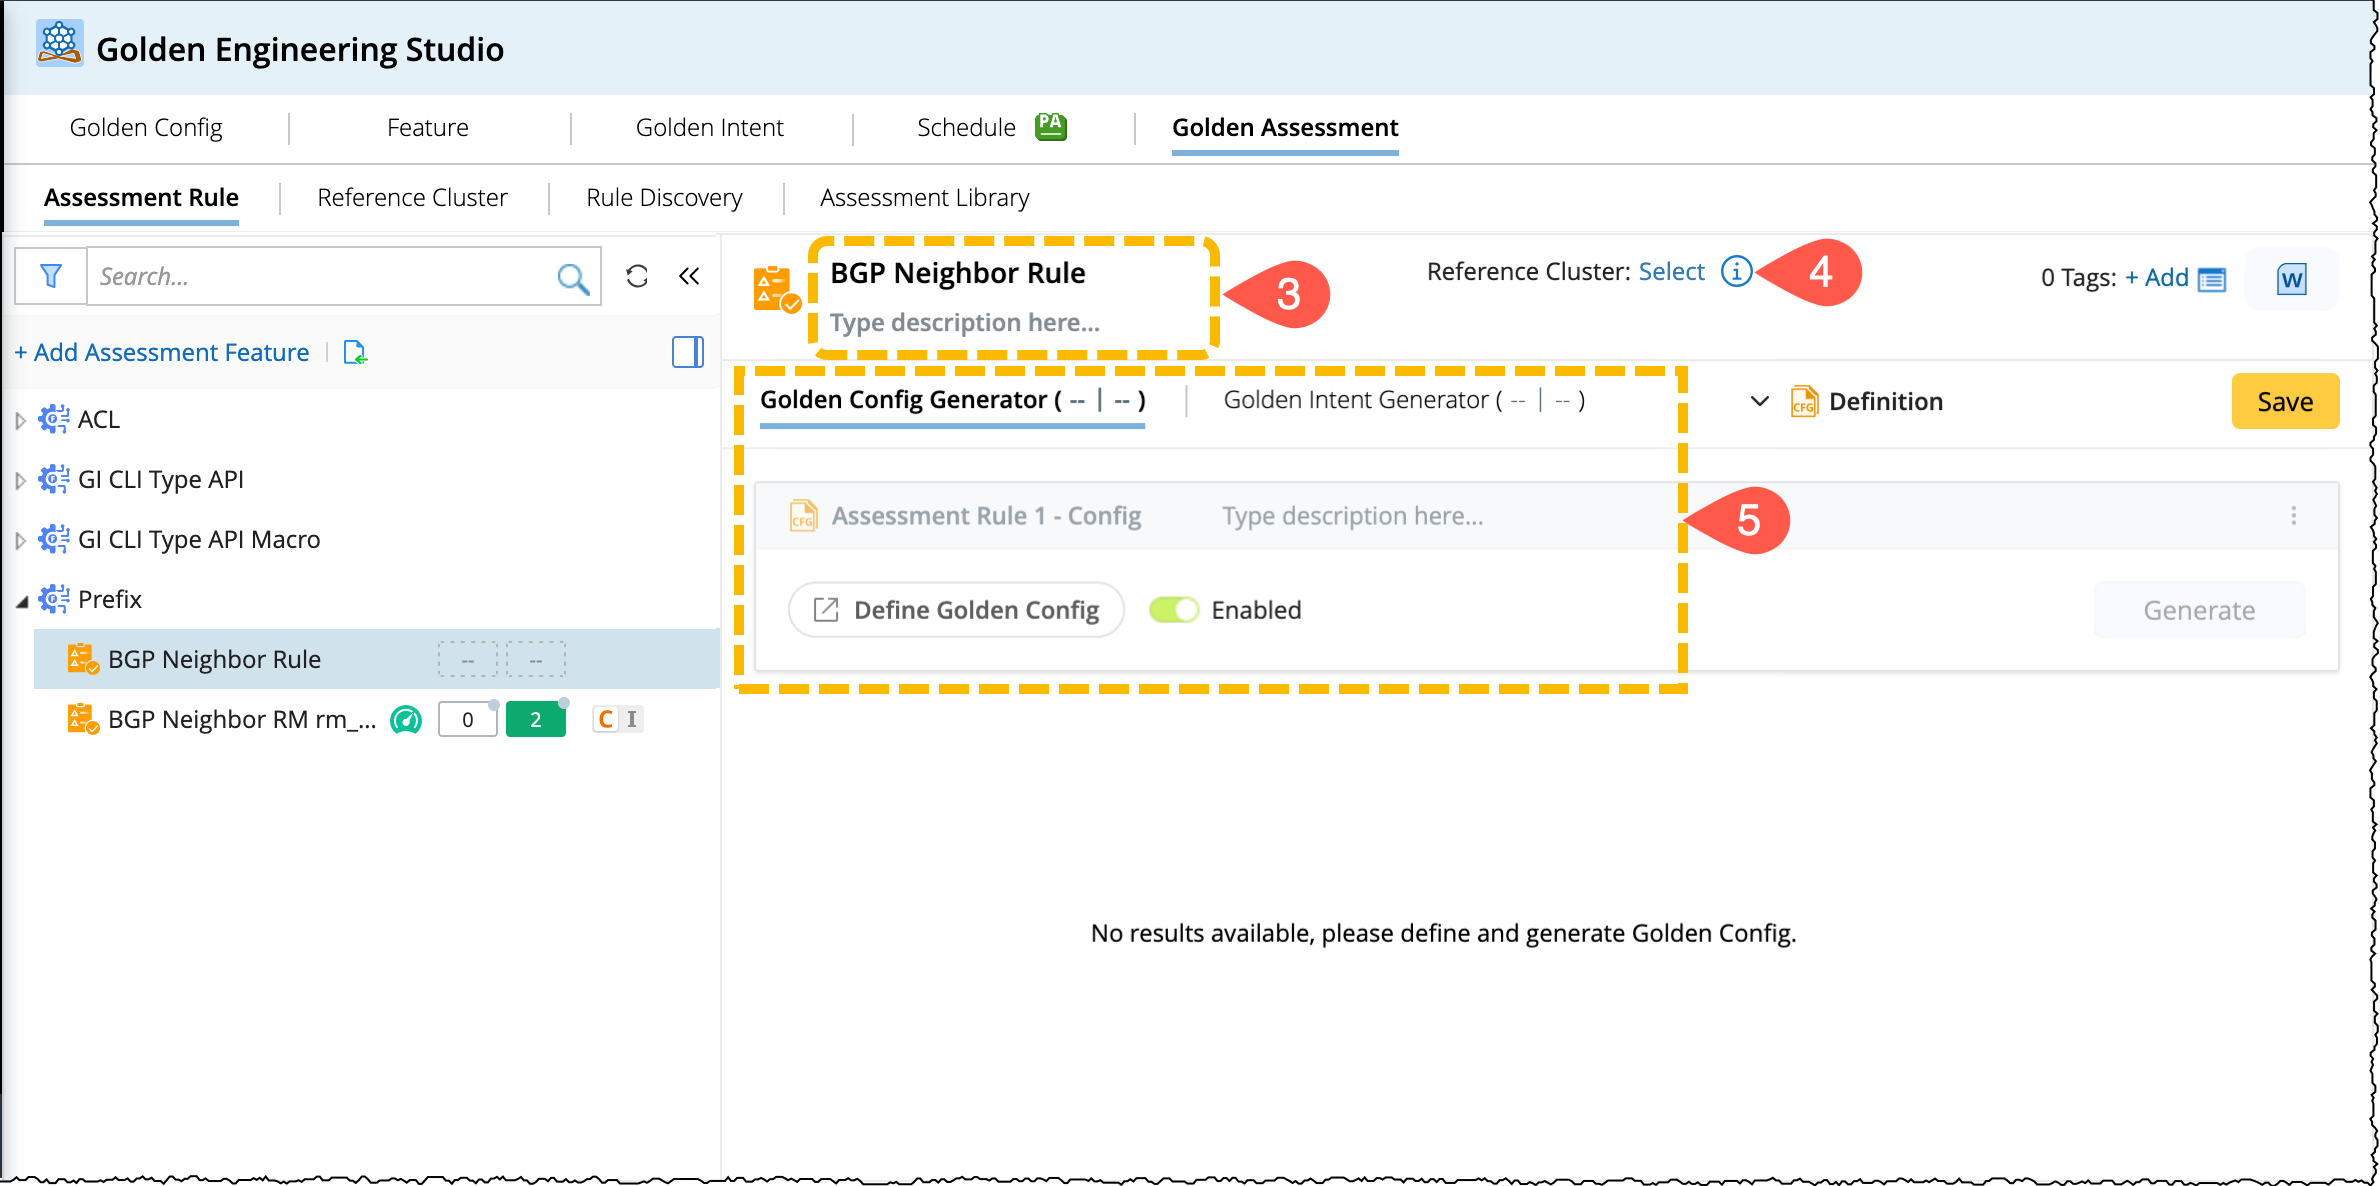Switch to Golden Intent Generator tab
This screenshot has height=1186, width=2380.
[x=1403, y=401]
